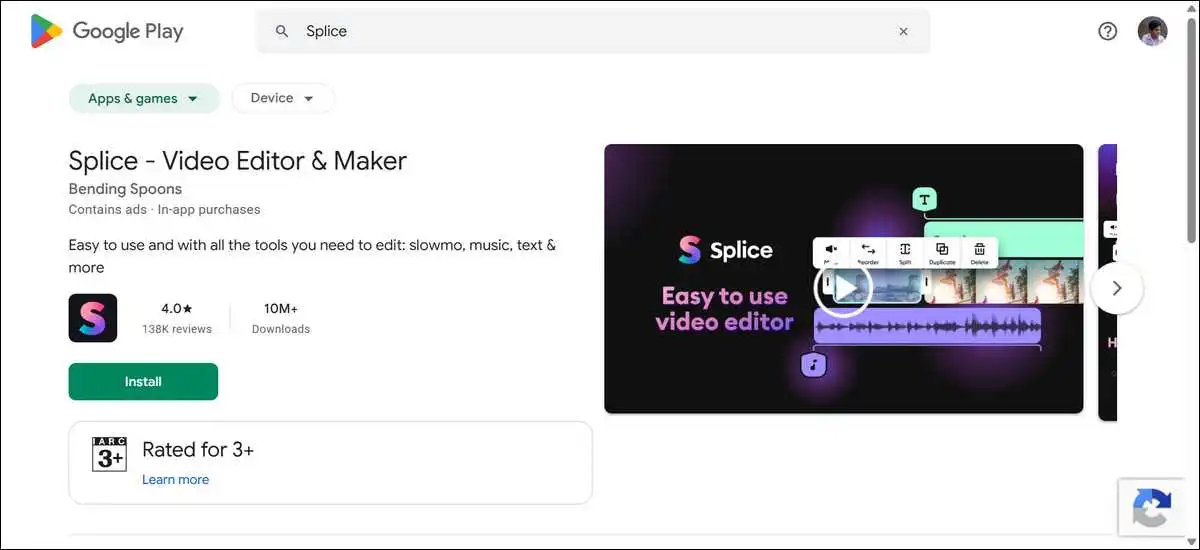Show next screenshot with the arrow
The height and width of the screenshot is (550, 1200).
(1117, 288)
